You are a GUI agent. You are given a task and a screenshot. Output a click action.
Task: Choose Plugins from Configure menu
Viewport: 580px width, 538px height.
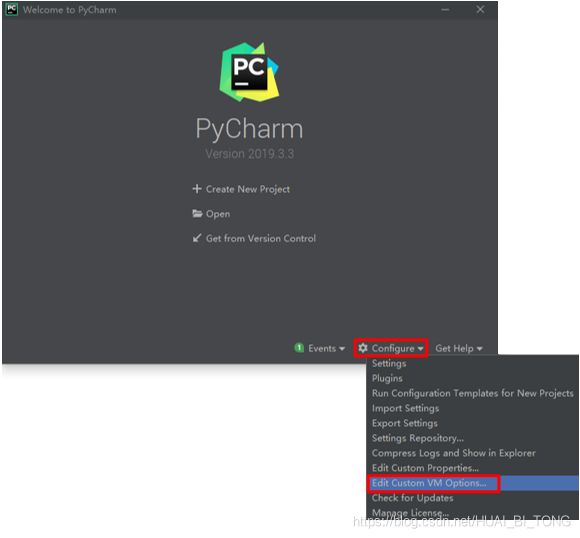pos(473,378)
